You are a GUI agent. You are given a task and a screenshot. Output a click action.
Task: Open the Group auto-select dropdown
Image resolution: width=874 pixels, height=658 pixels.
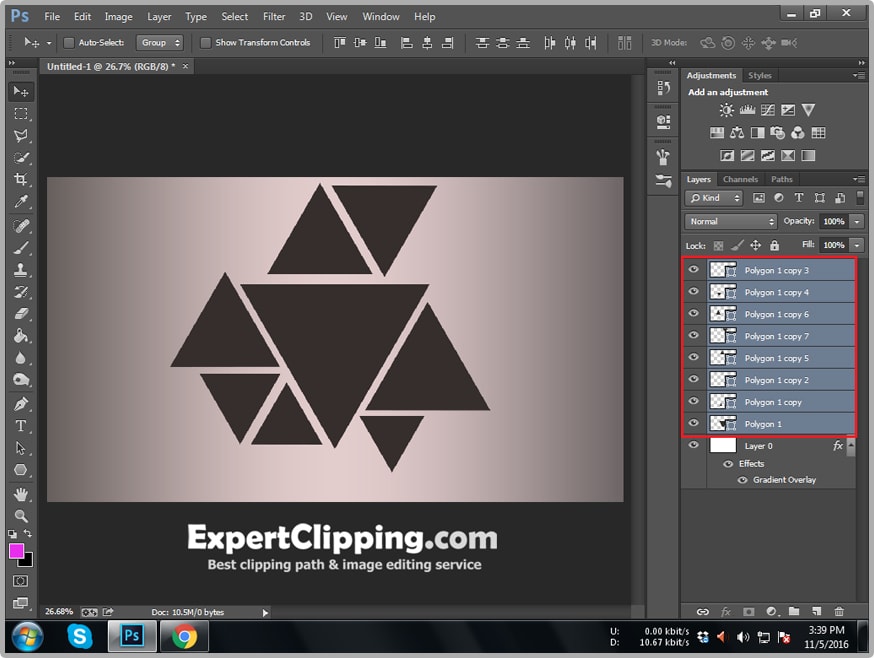pos(161,43)
